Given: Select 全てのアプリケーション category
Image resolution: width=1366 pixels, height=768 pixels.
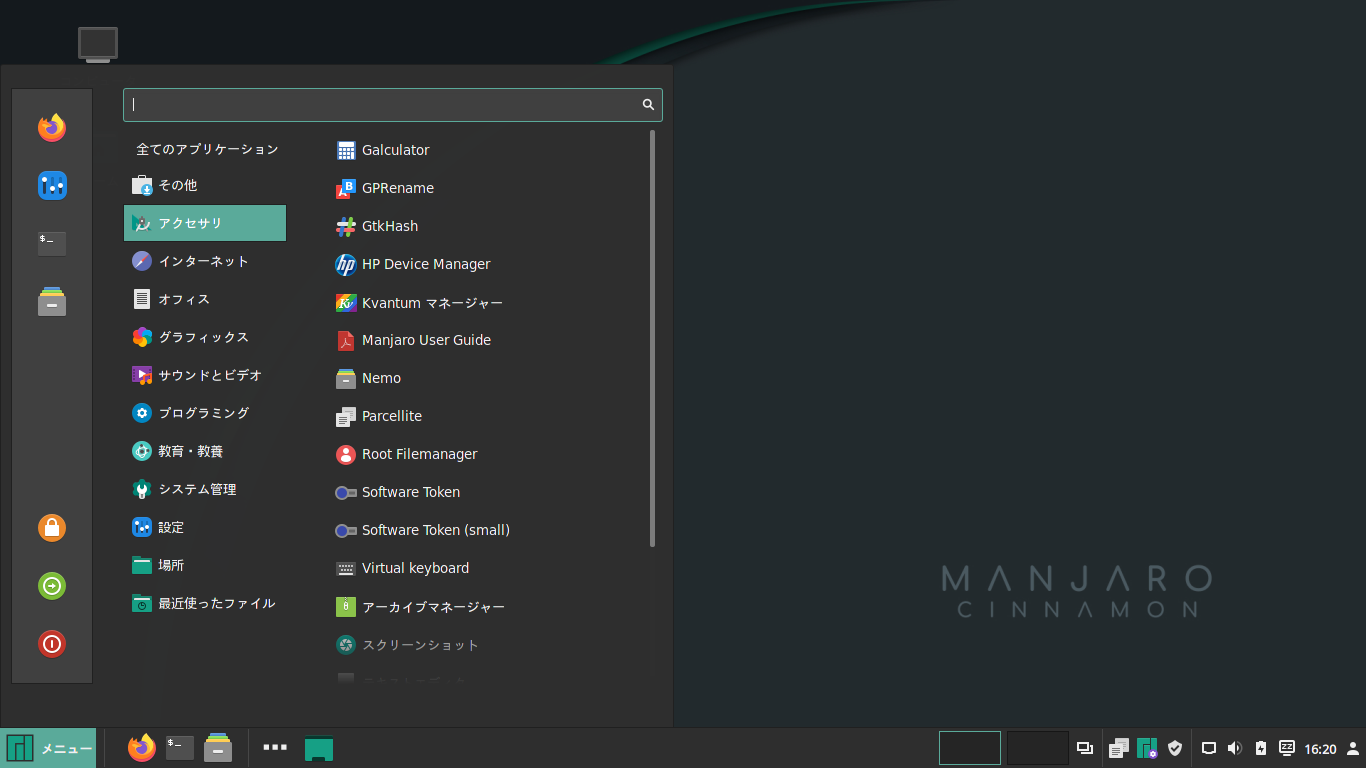Looking at the screenshot, I should click(205, 149).
